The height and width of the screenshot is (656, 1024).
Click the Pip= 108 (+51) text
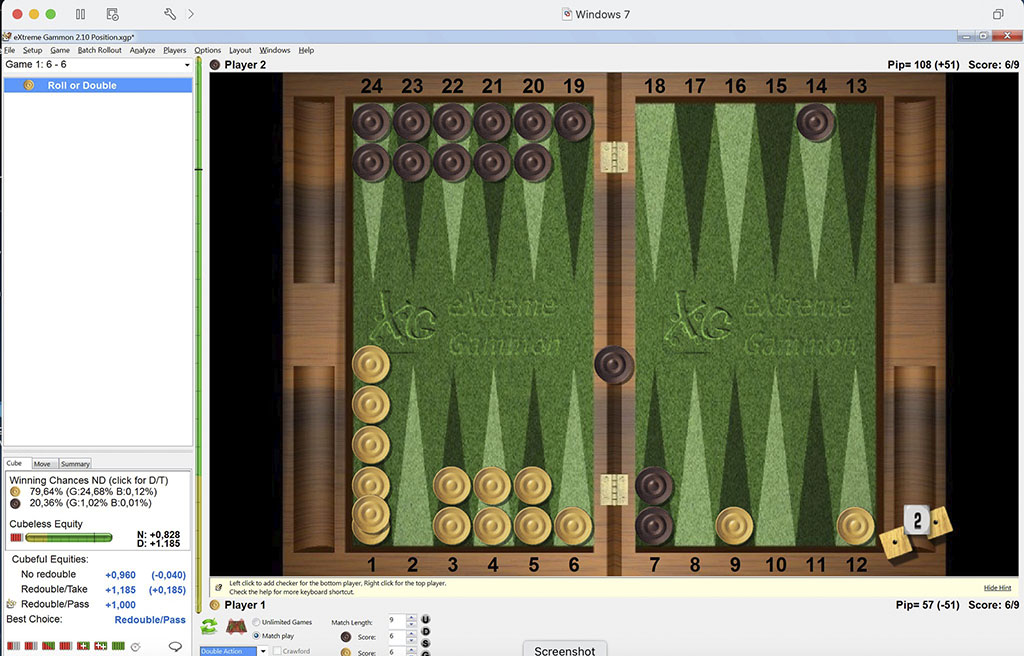click(x=923, y=65)
